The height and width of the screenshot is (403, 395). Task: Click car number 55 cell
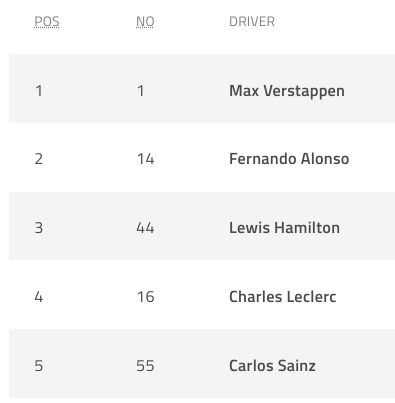(145, 366)
